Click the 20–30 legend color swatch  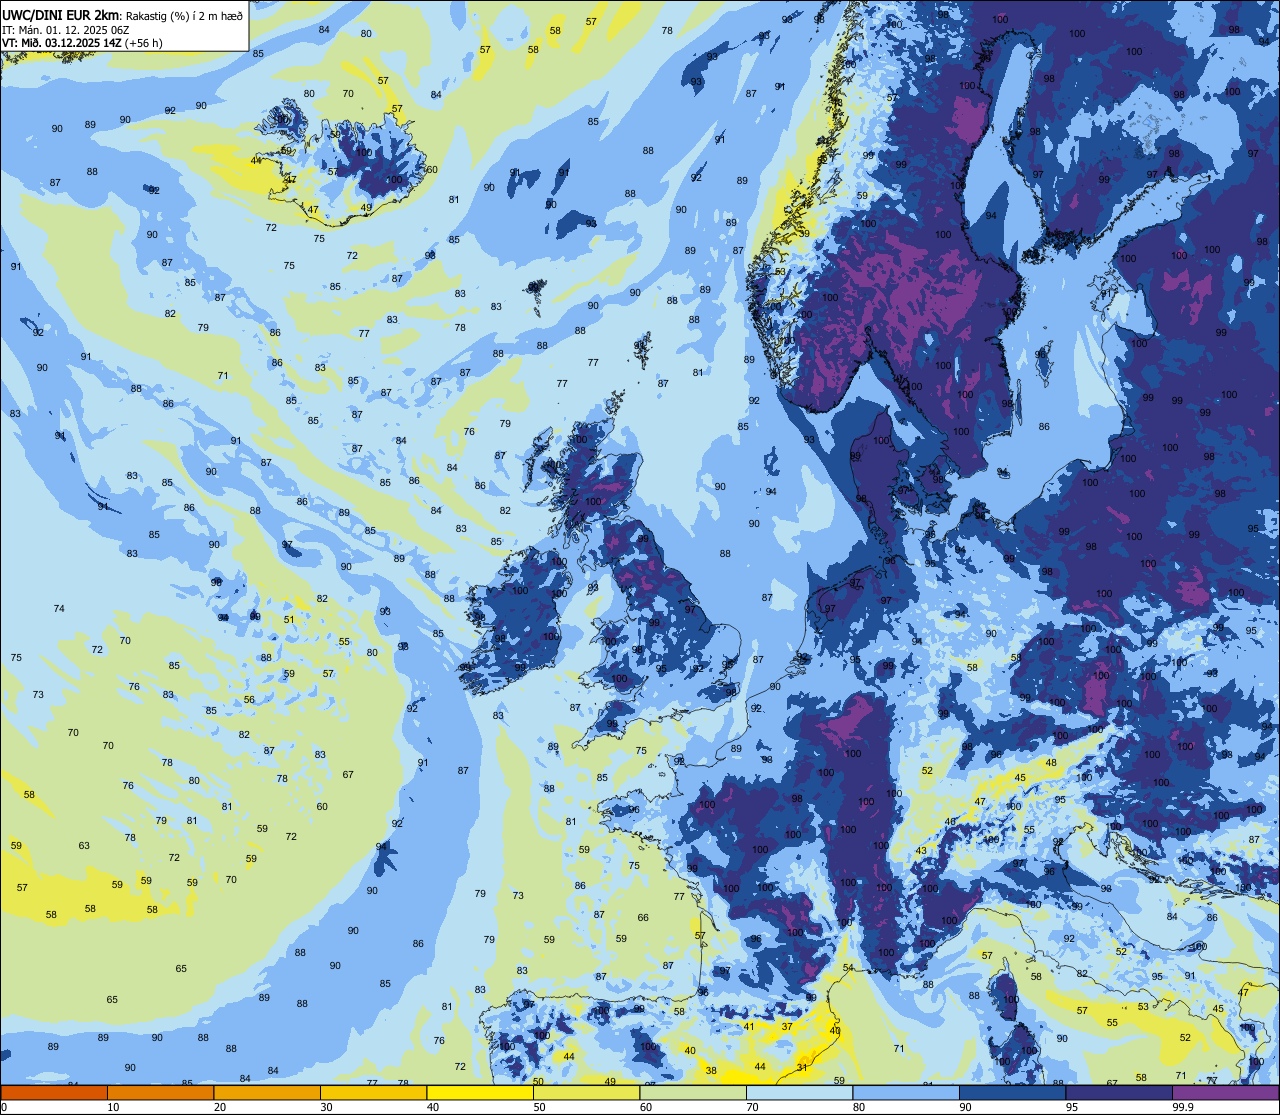tap(266, 1092)
